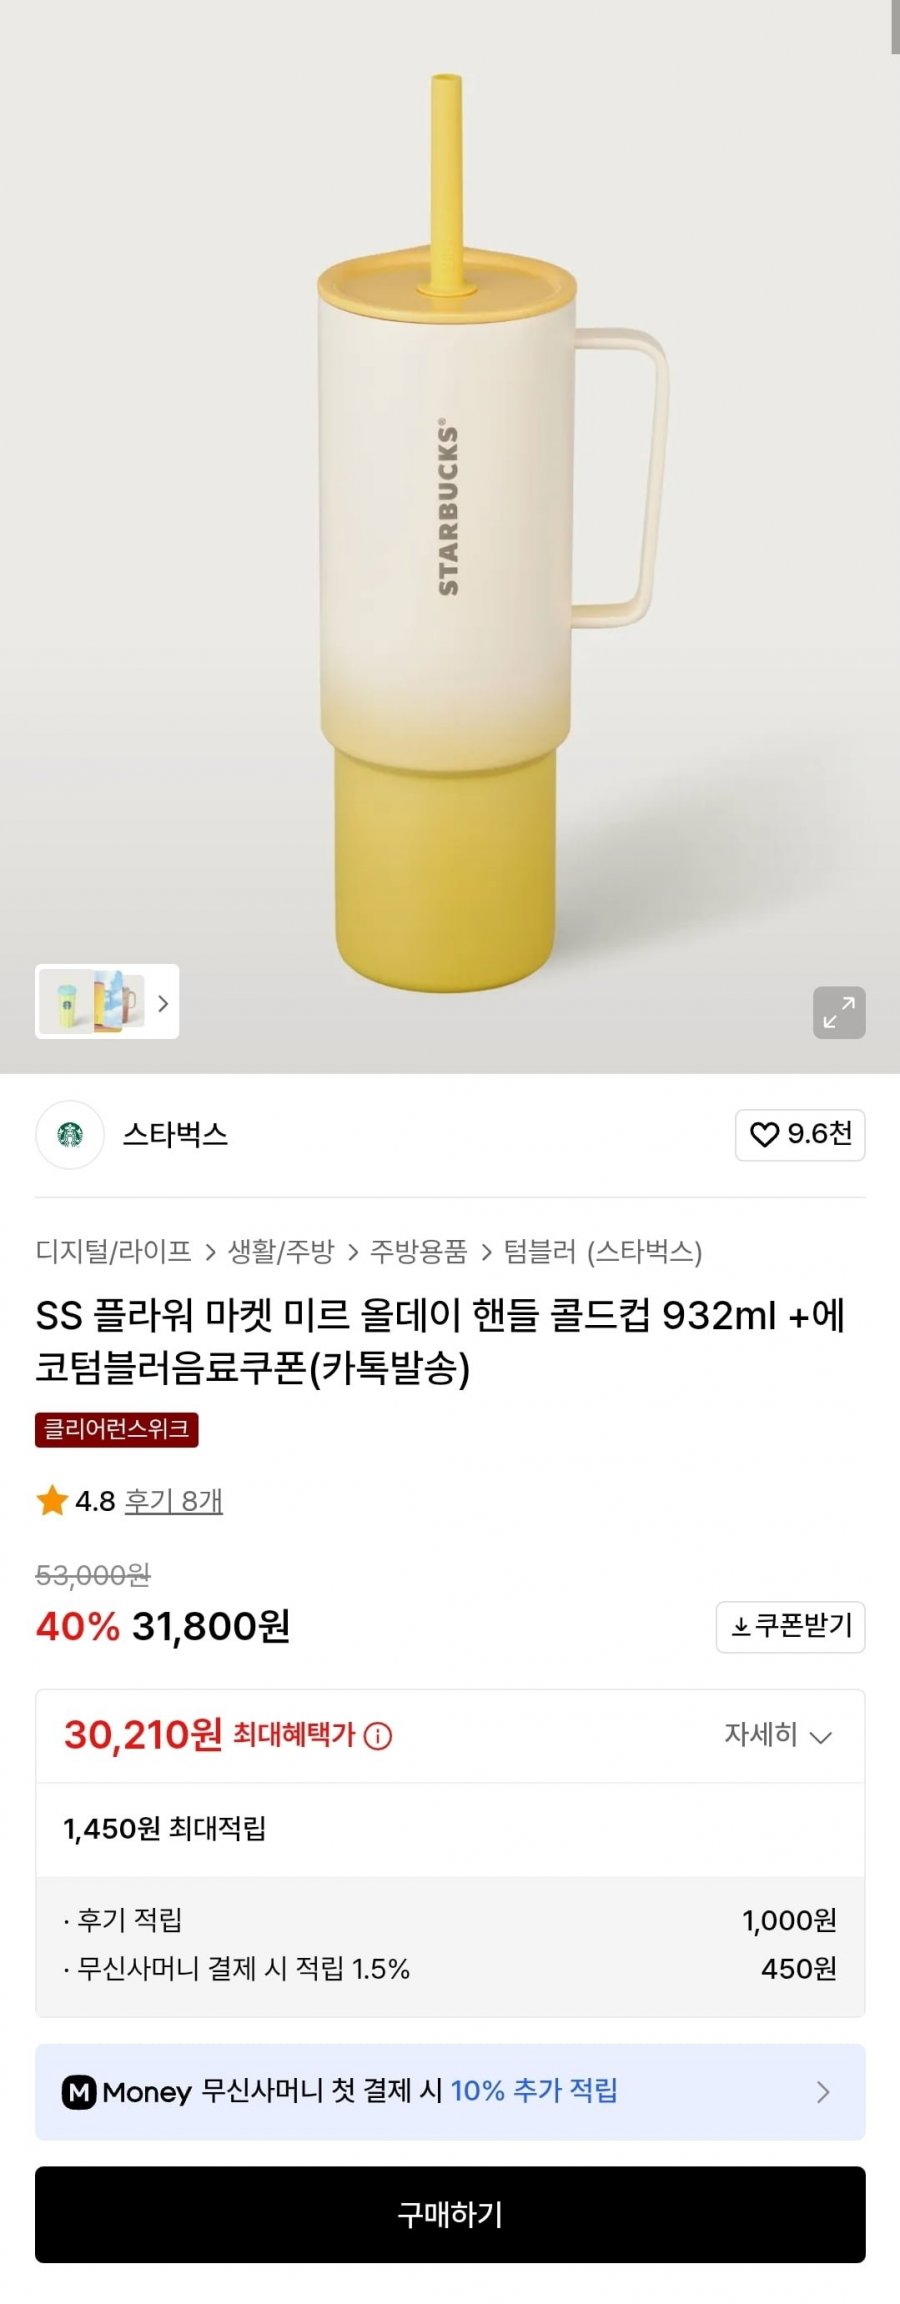Click the main tumbler product image
The height and width of the screenshot is (2304, 900).
click(x=450, y=530)
